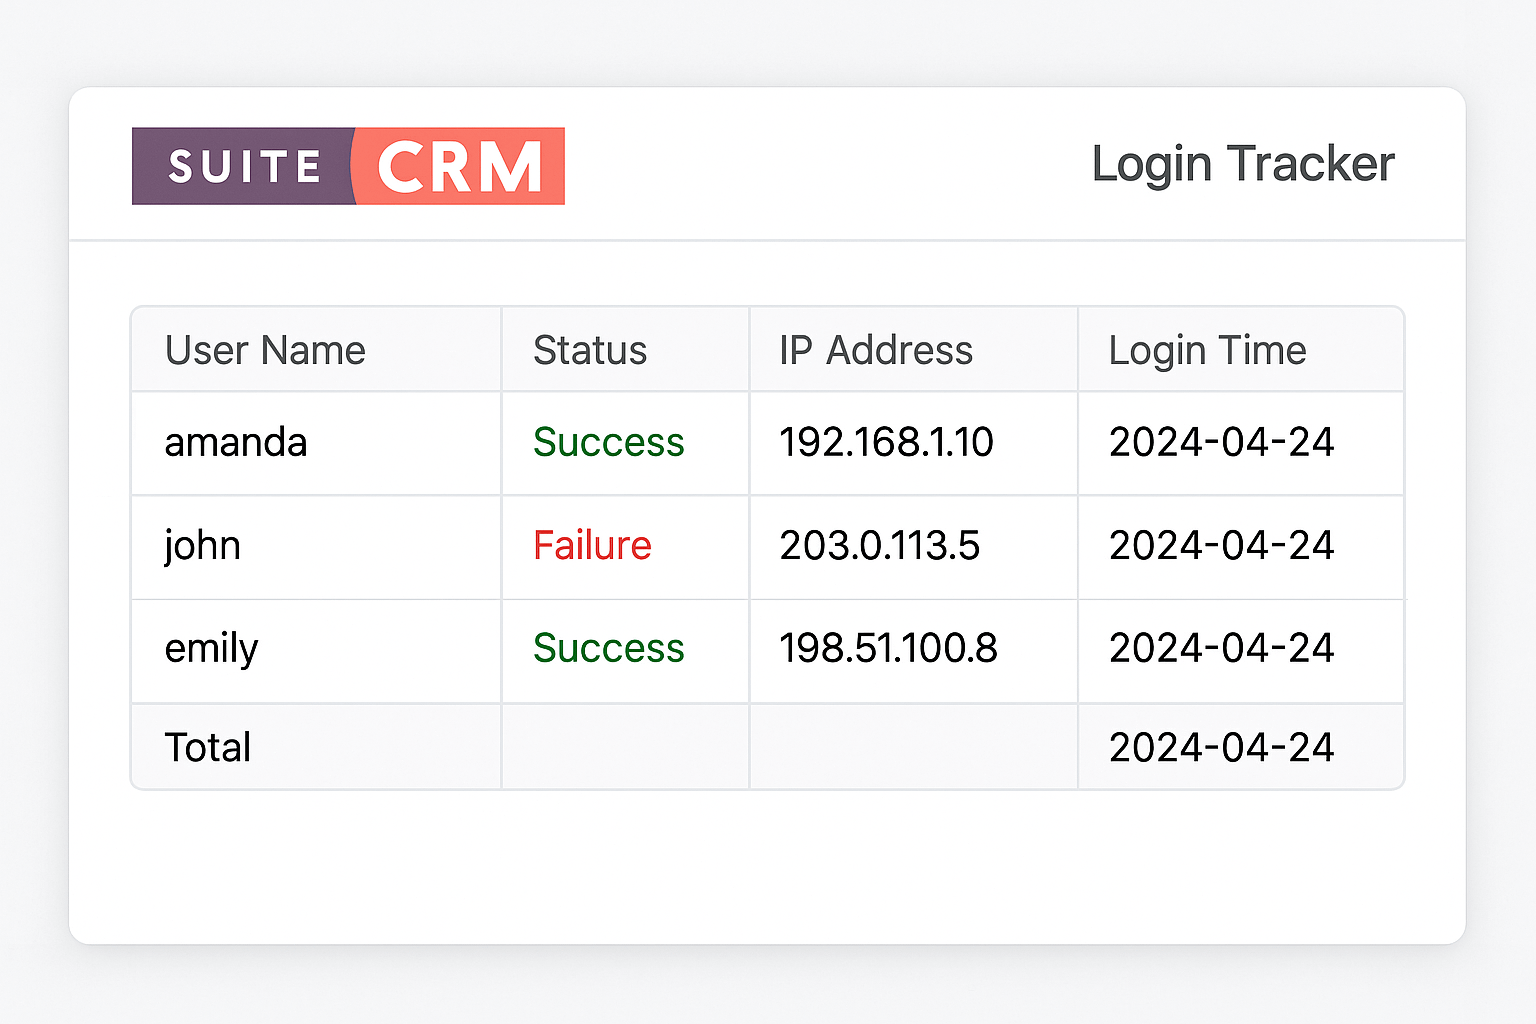Click amanda's green Success status
The height and width of the screenshot is (1024, 1536).
click(608, 443)
